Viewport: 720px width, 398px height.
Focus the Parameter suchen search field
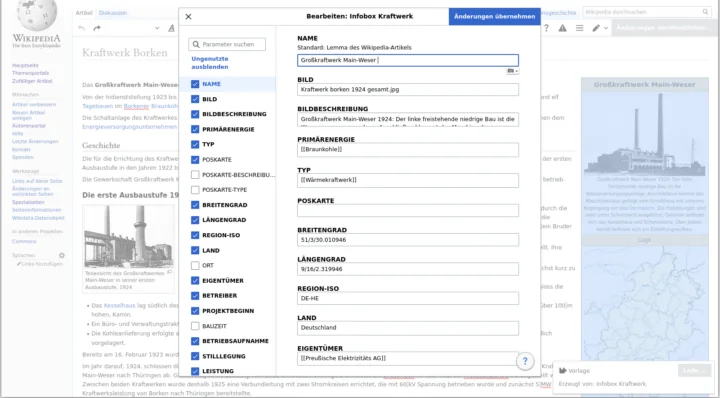point(227,45)
